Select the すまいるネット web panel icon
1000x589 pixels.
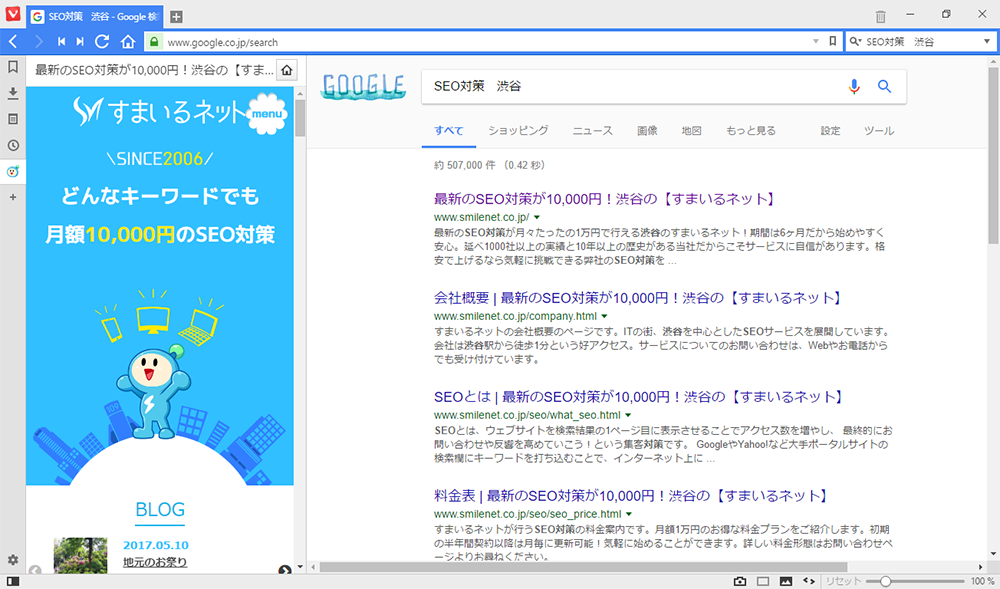pyautogui.click(x=13, y=171)
